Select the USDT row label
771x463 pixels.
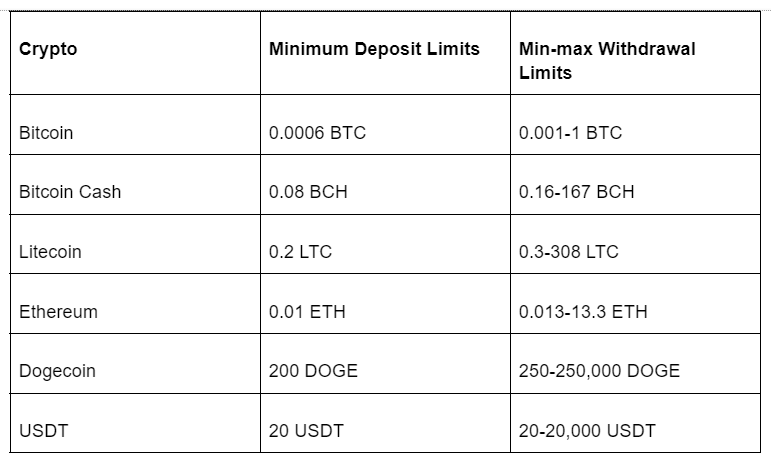click(x=41, y=431)
